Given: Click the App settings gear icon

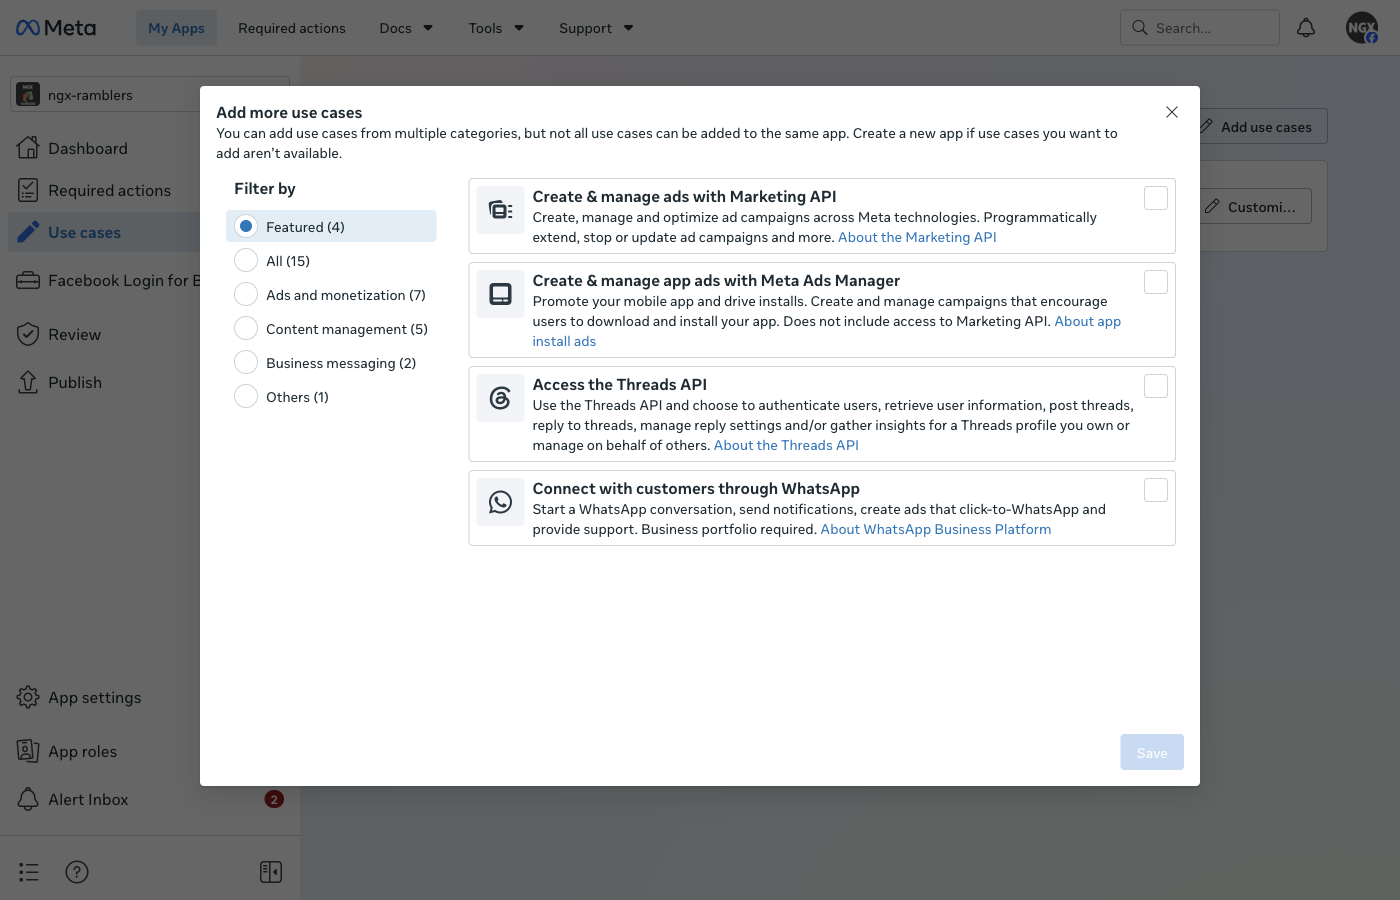Looking at the screenshot, I should click(x=28, y=697).
